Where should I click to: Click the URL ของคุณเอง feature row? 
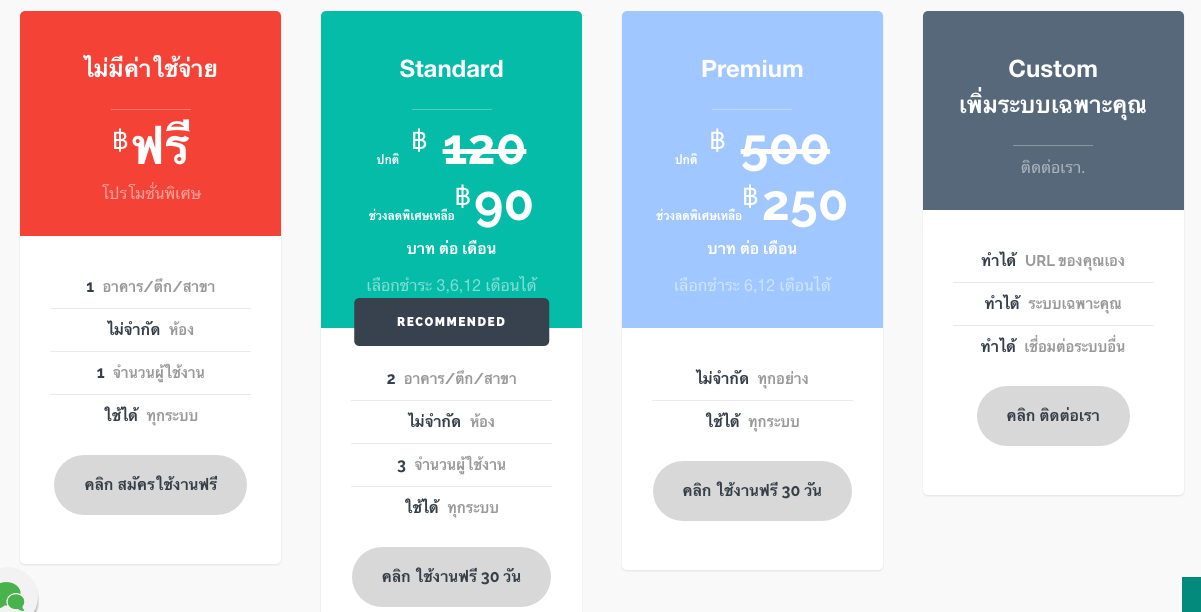click(1053, 261)
